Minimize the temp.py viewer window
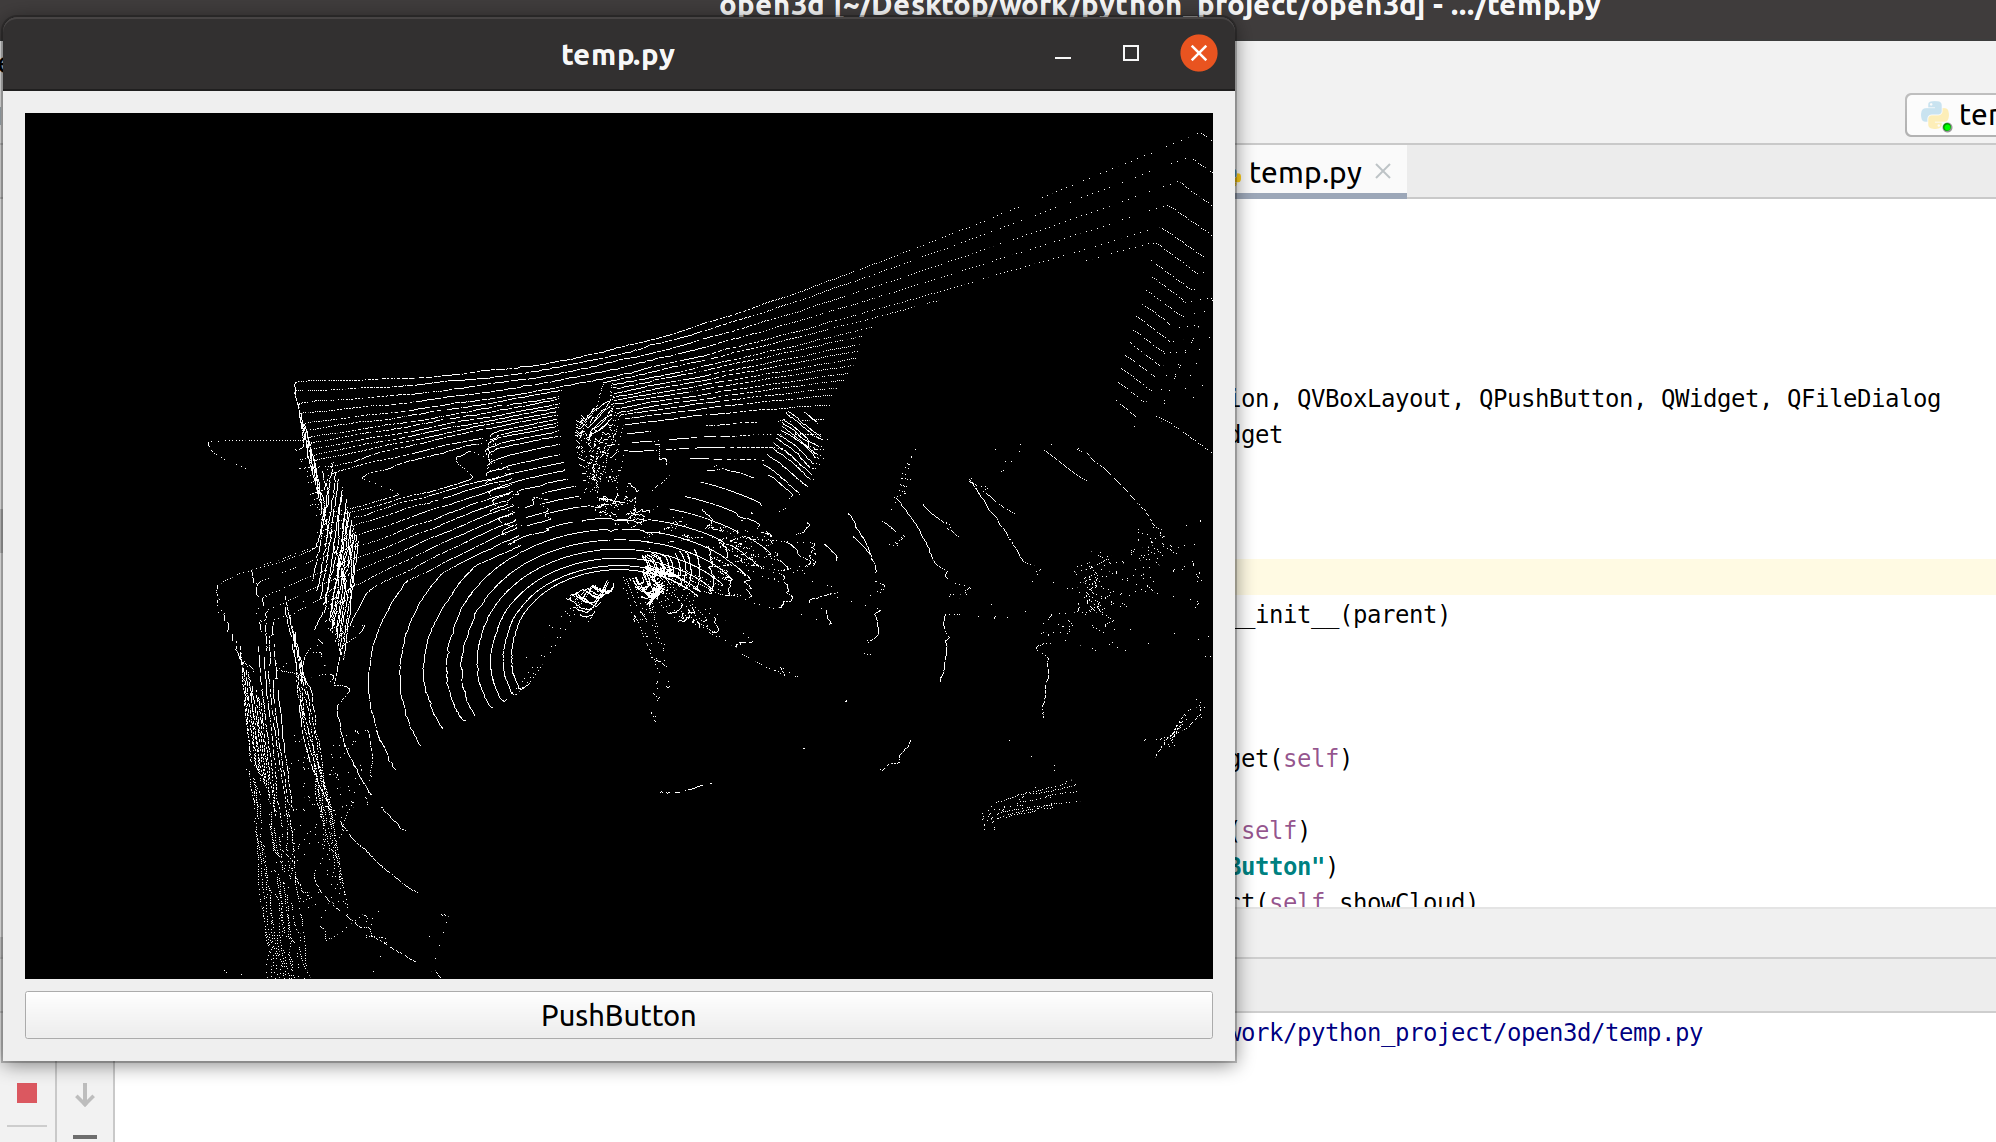Viewport: 1996px width, 1142px height. 1063,54
